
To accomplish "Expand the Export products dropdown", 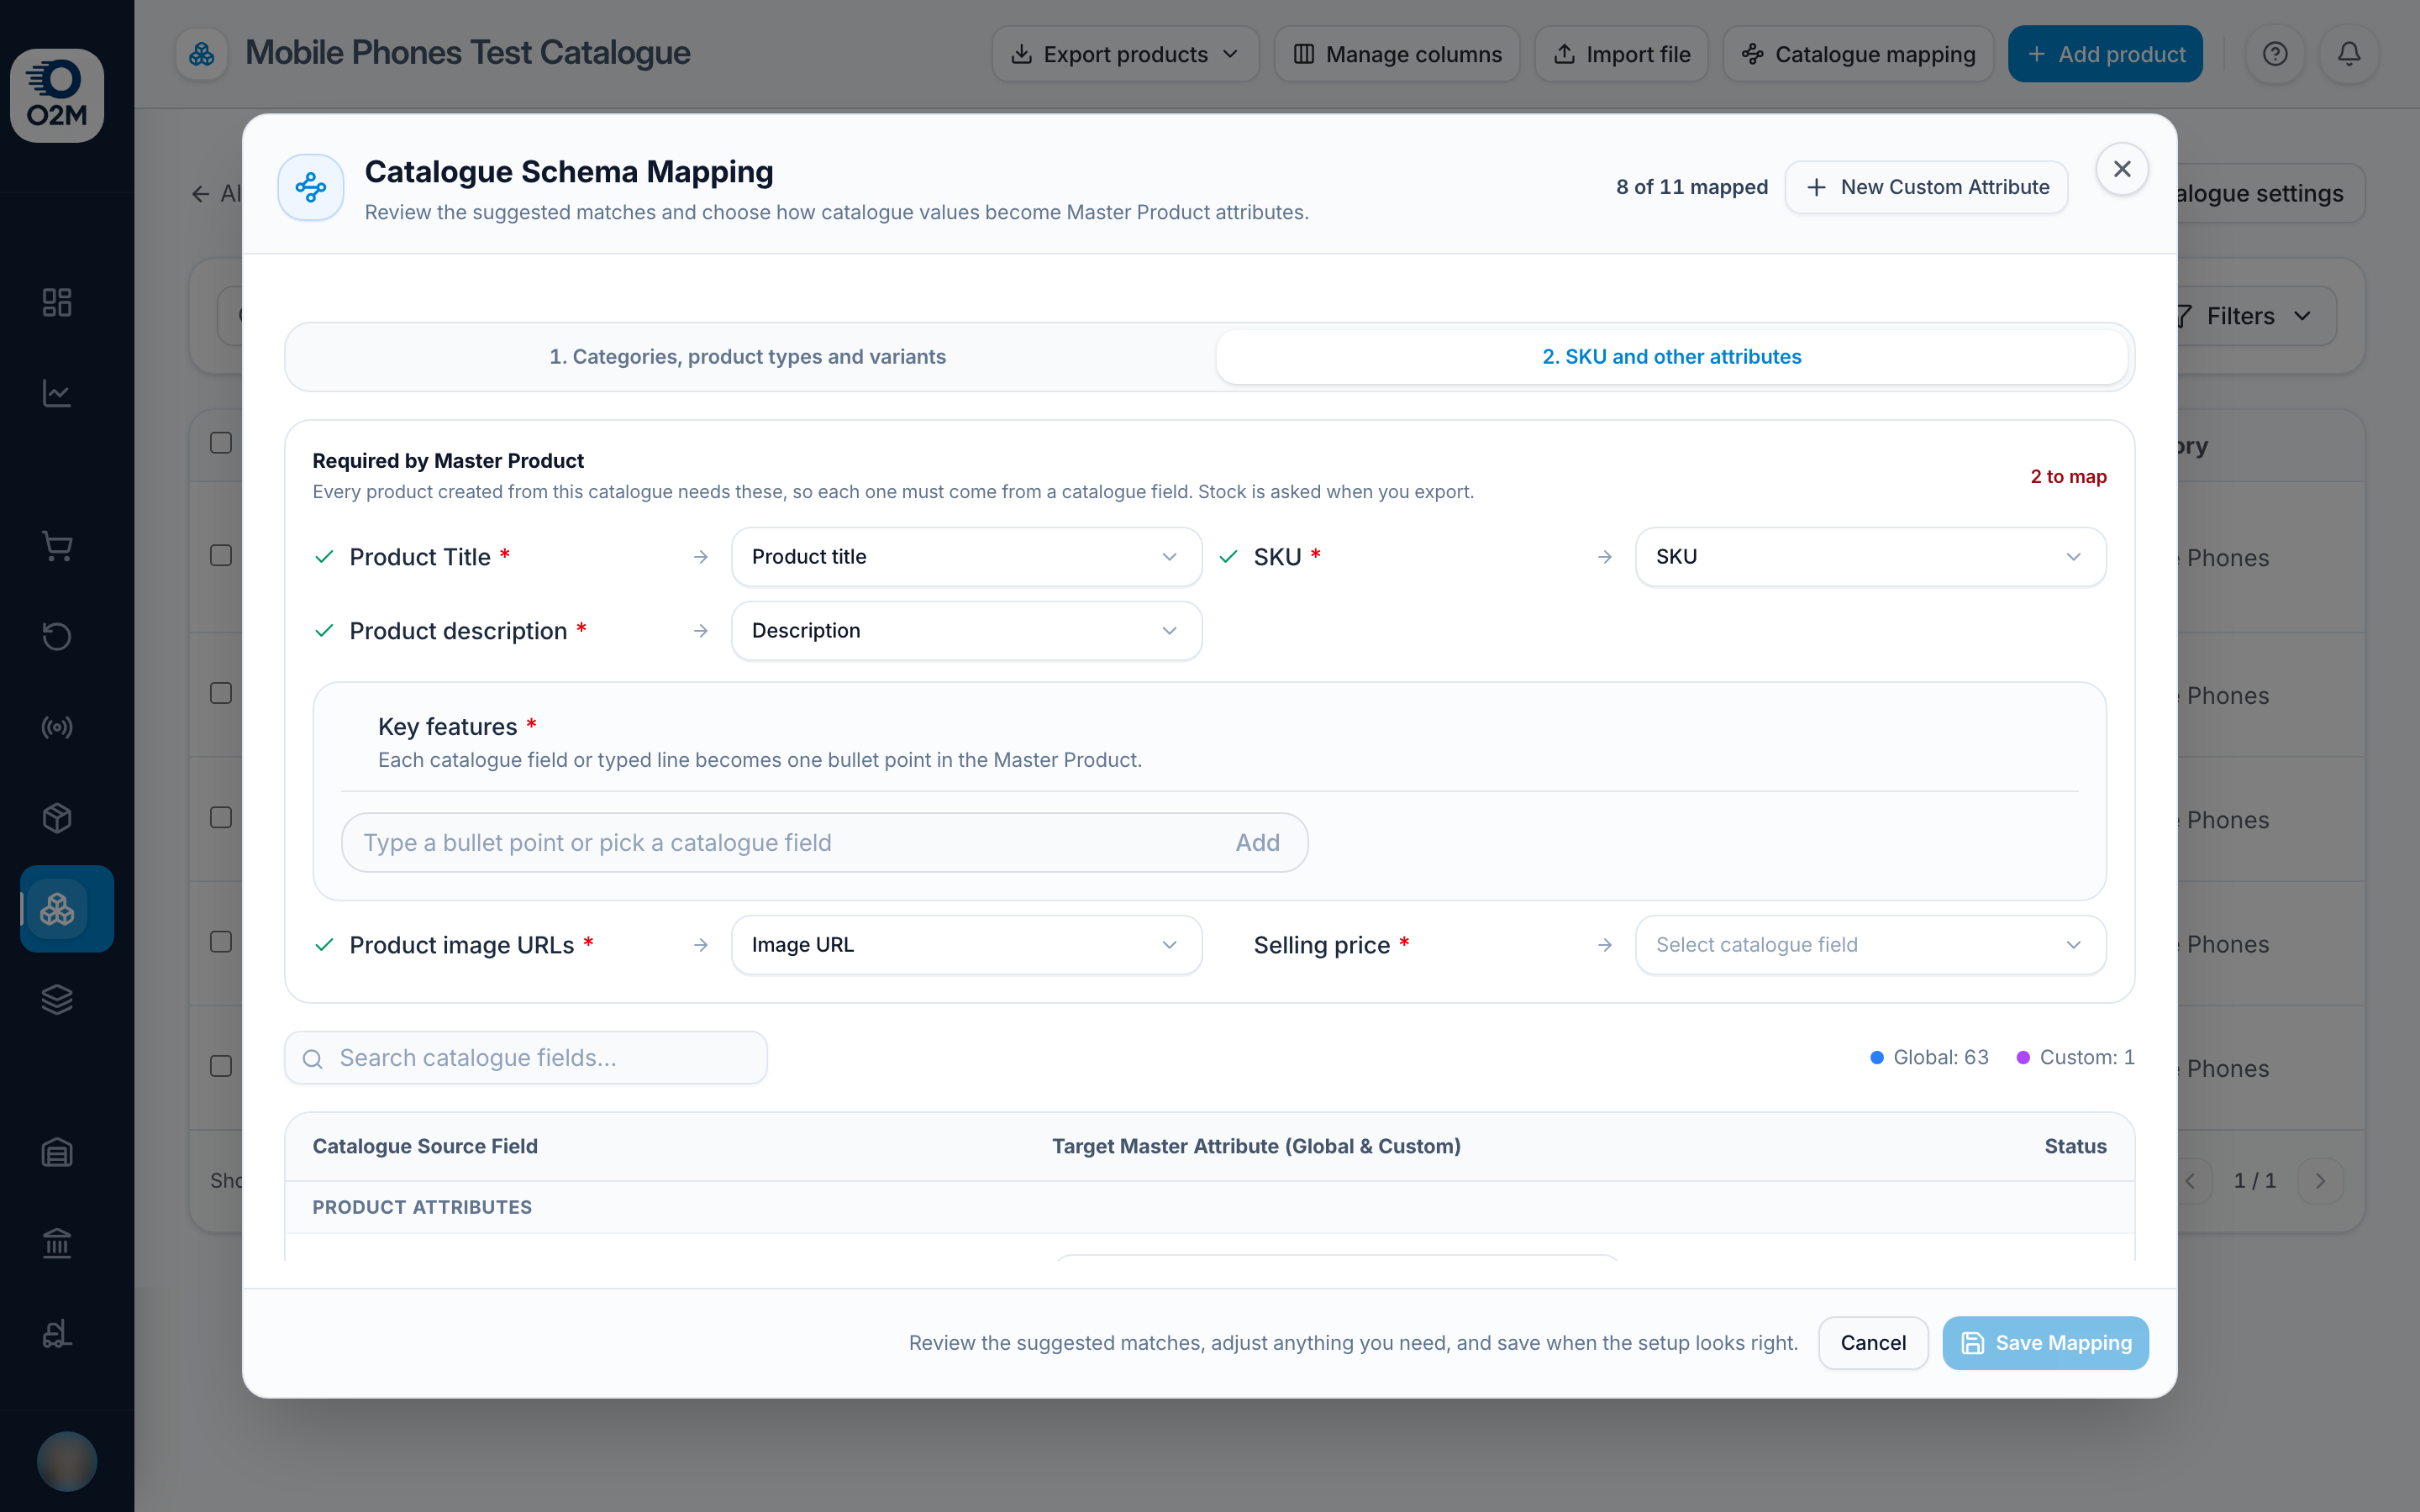I will coord(1125,54).
